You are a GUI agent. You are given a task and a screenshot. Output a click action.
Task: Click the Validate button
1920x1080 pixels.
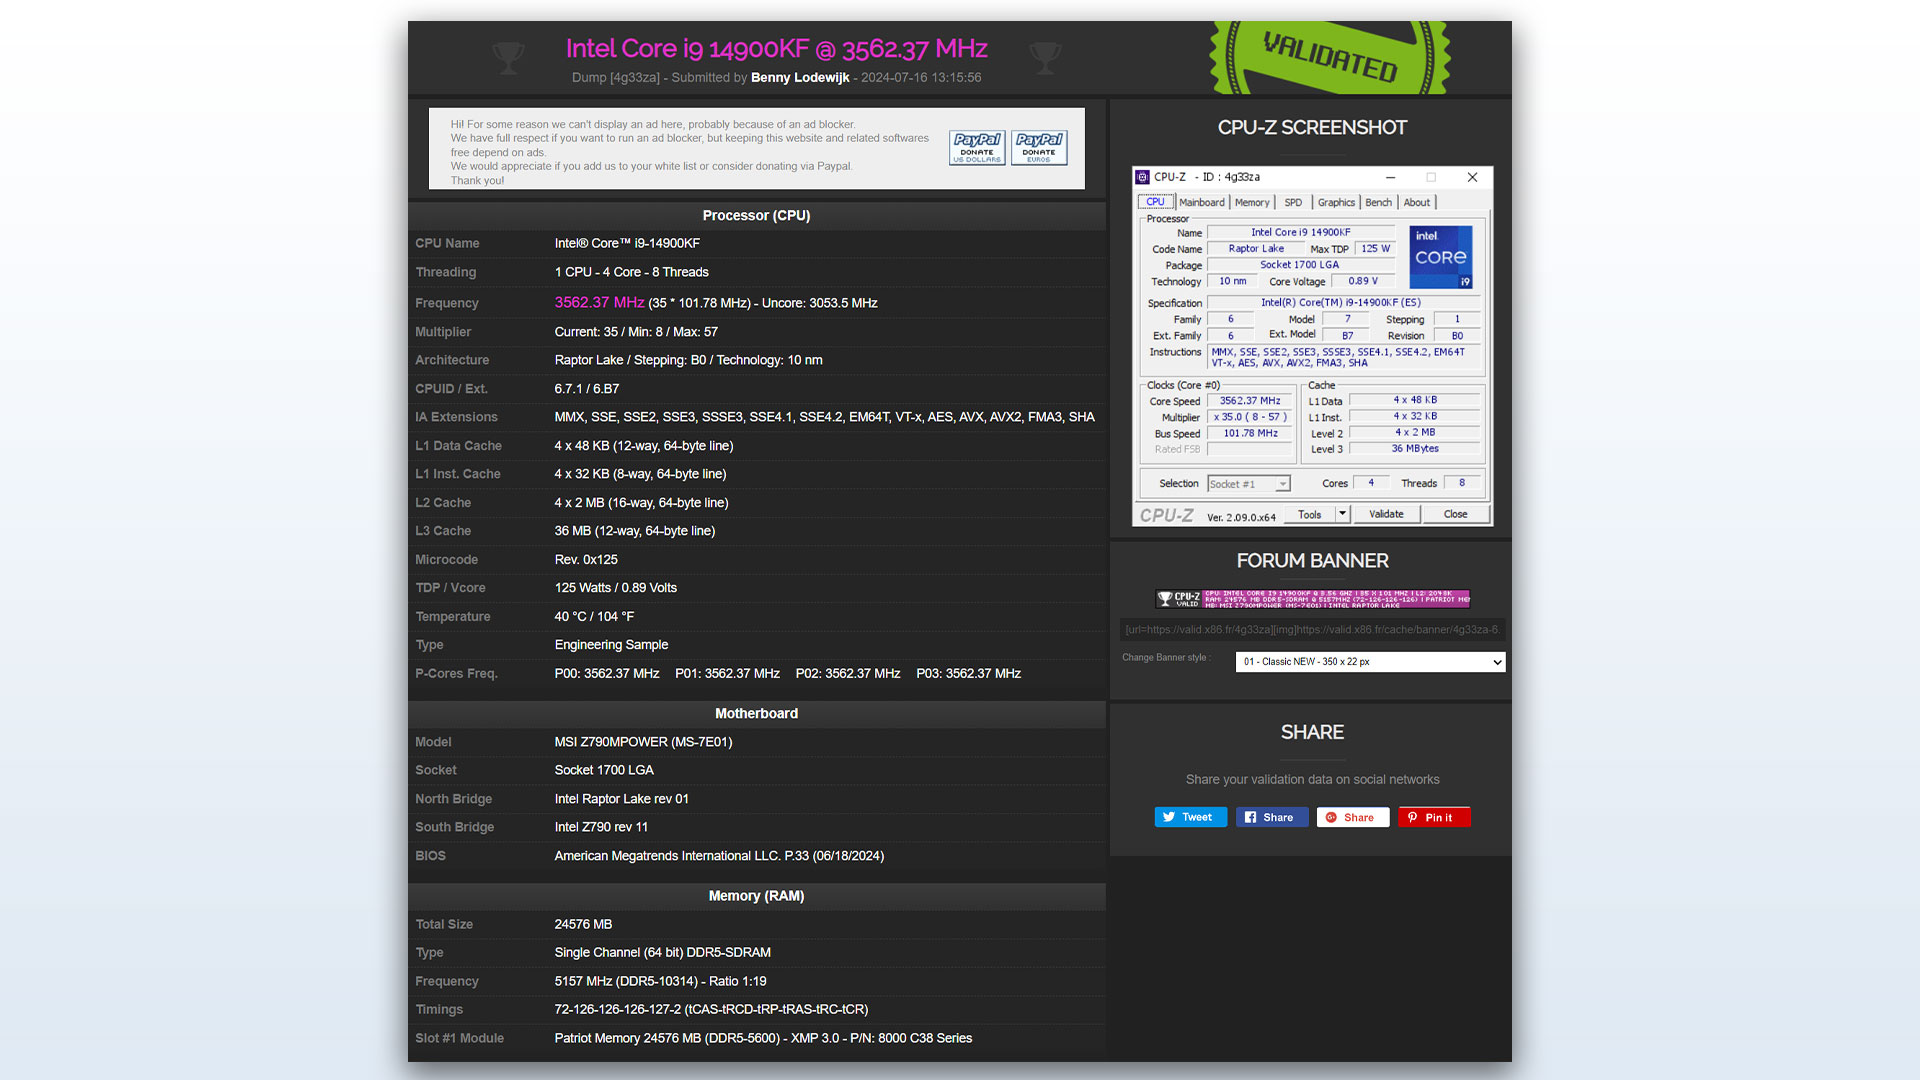click(1386, 515)
